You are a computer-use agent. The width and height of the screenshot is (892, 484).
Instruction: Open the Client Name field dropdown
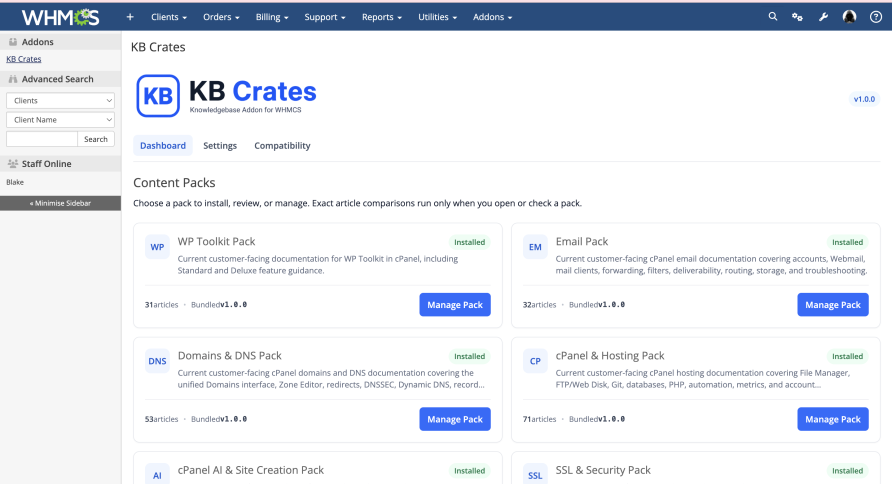[60, 120]
